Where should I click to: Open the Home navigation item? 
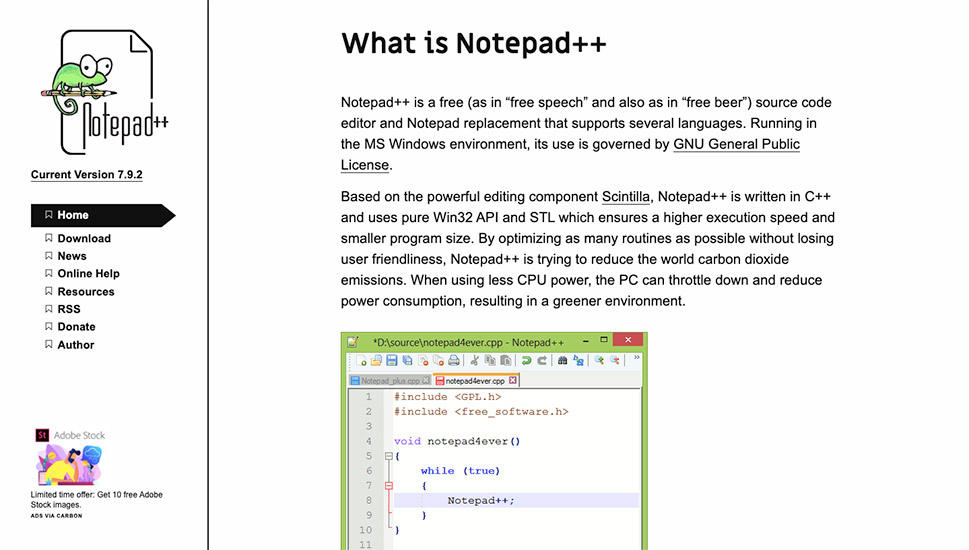103,215
